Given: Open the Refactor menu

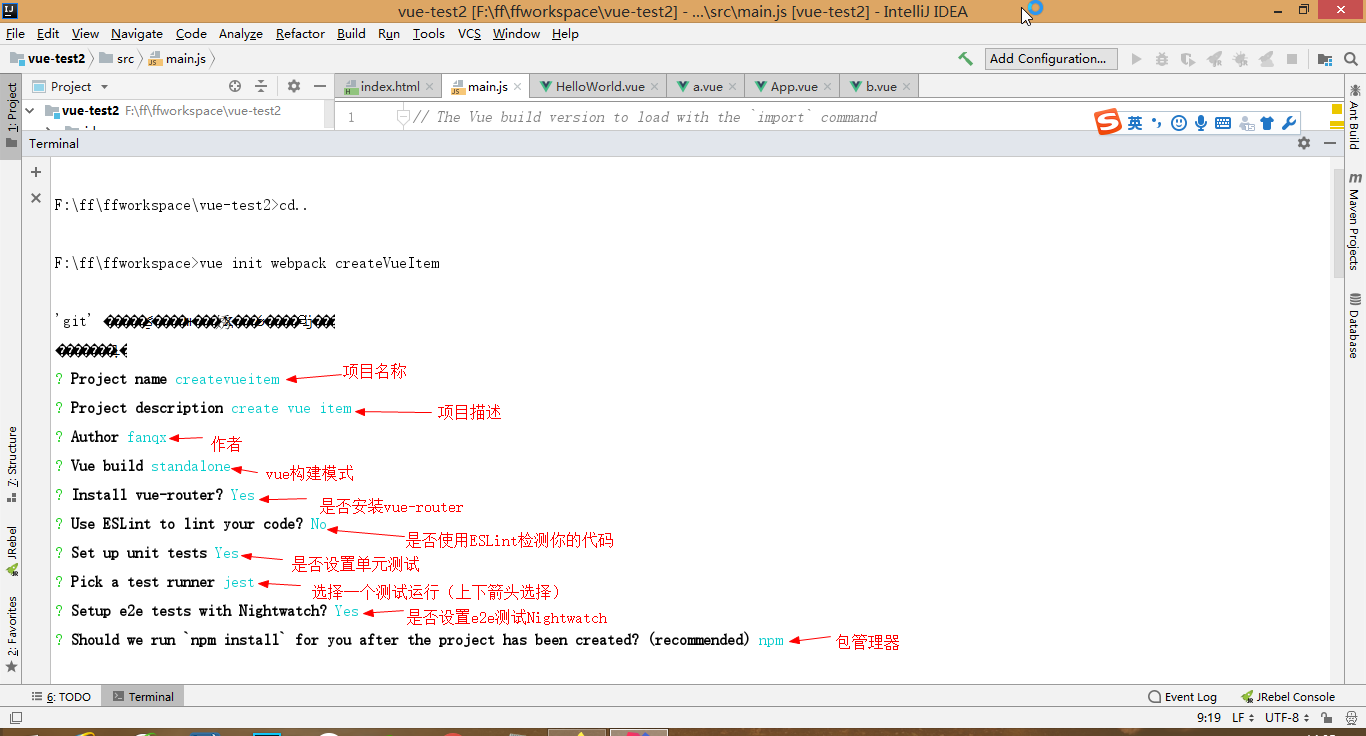Looking at the screenshot, I should click(x=300, y=34).
